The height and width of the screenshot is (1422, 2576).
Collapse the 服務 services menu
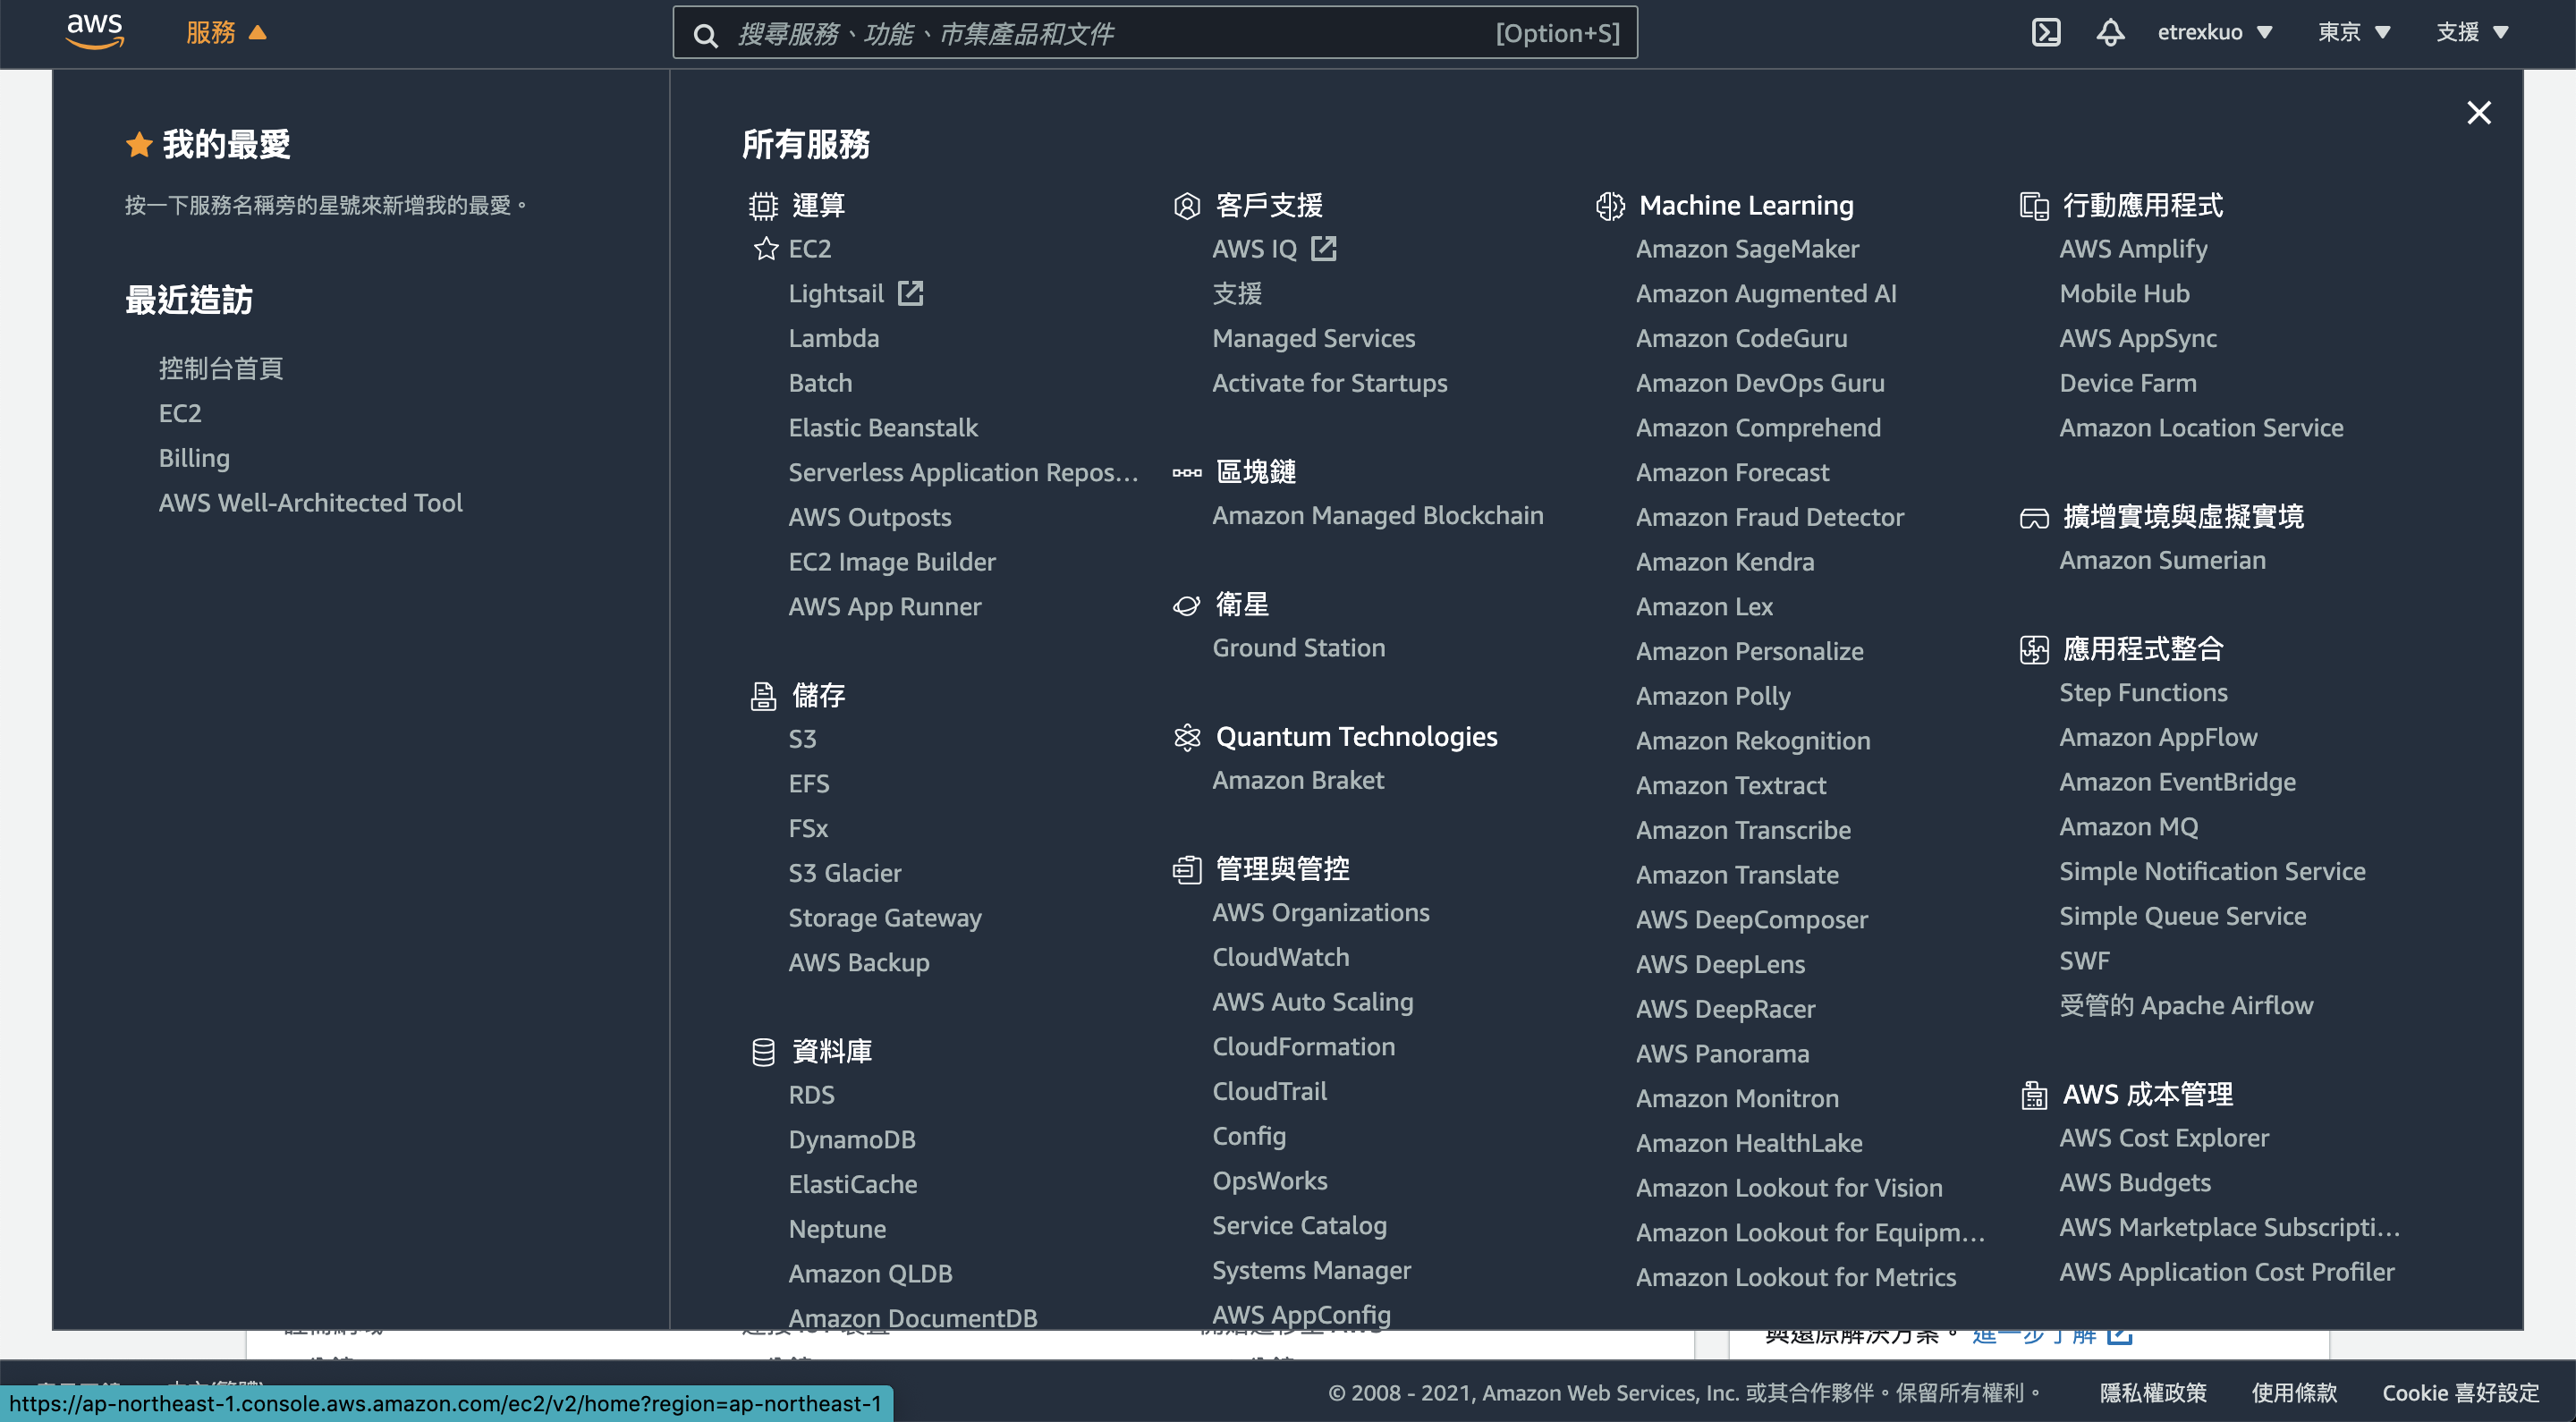[226, 33]
